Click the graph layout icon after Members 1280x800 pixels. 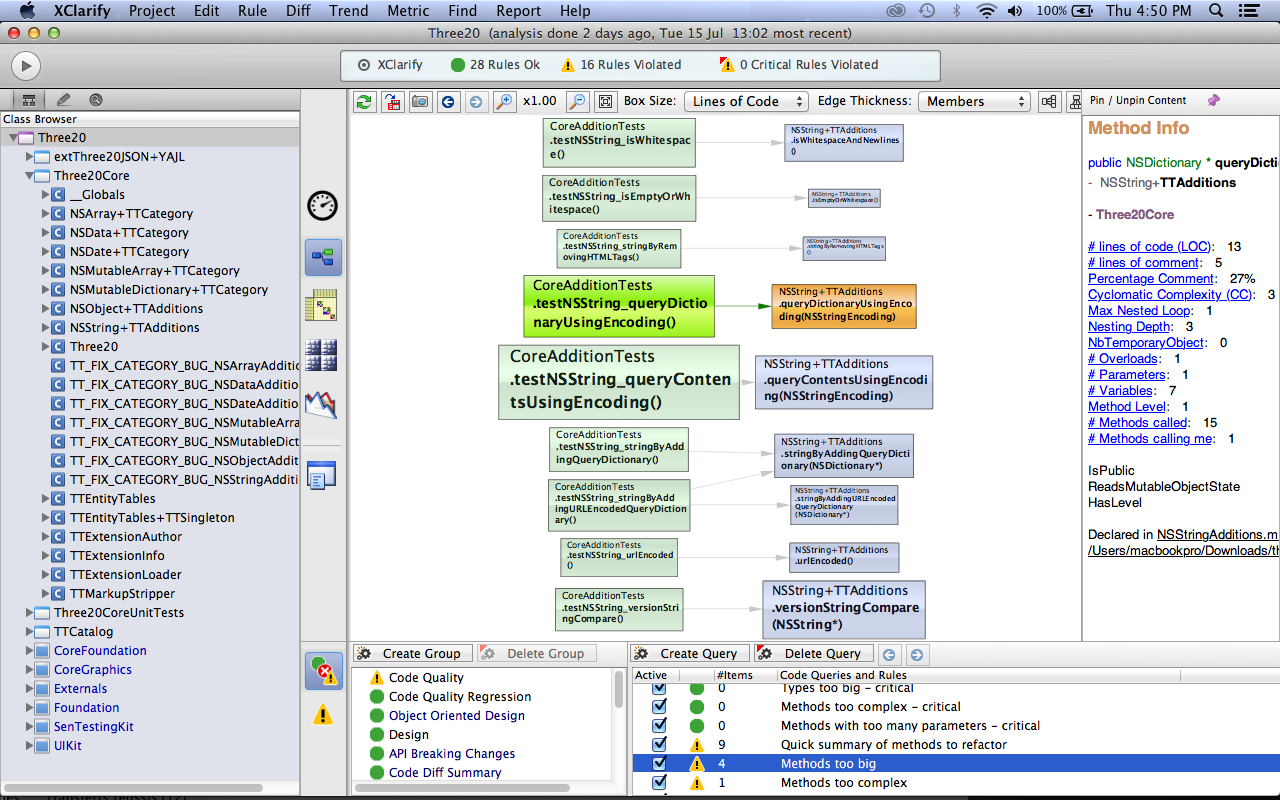pos(1049,102)
